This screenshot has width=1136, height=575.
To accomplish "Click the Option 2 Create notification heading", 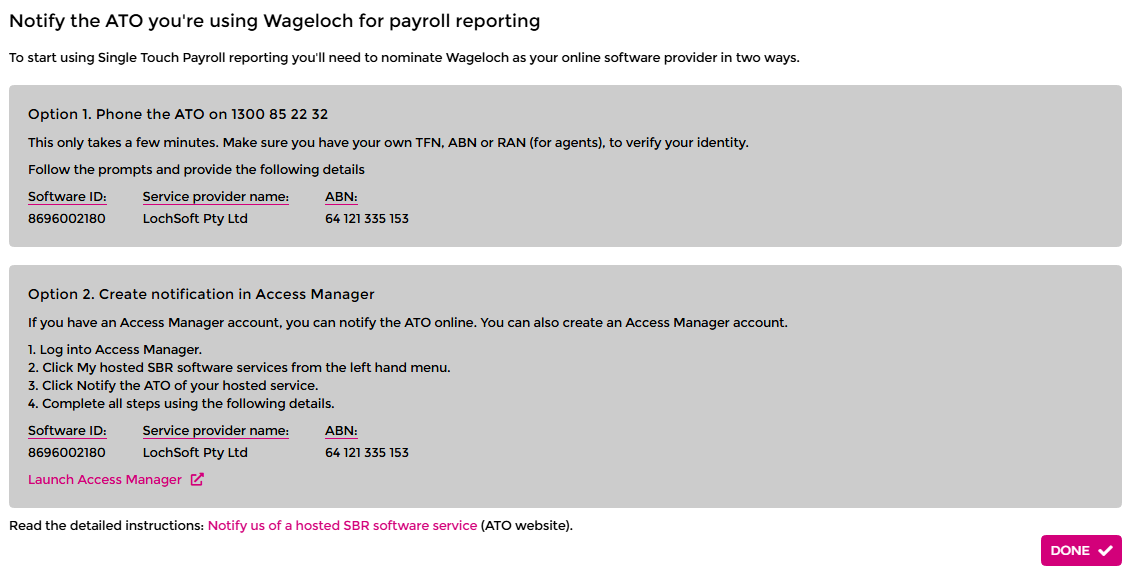I will 201,294.
